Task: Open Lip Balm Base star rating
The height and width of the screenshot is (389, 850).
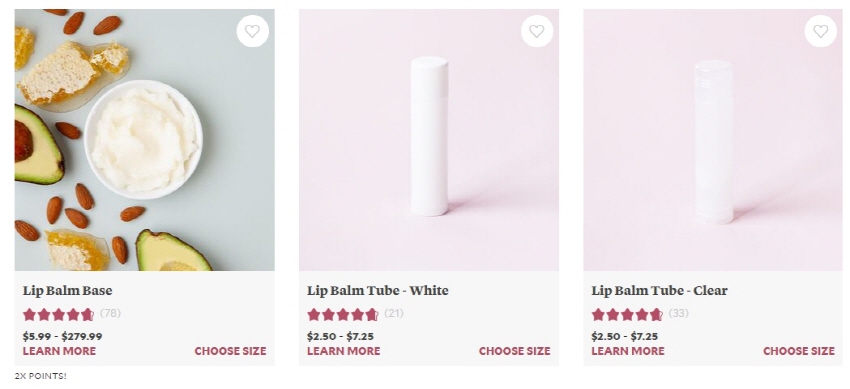Action: 59,314
